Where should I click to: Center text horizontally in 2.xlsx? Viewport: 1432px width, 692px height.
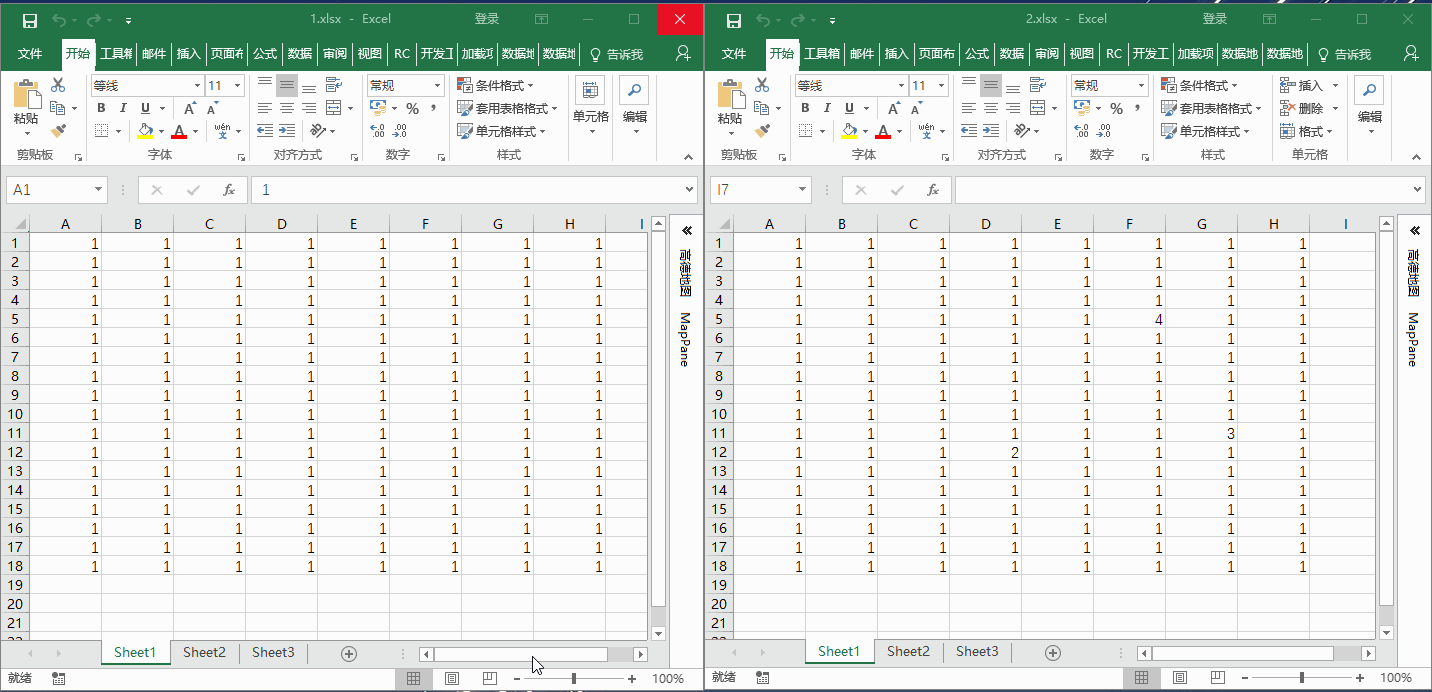(x=991, y=108)
